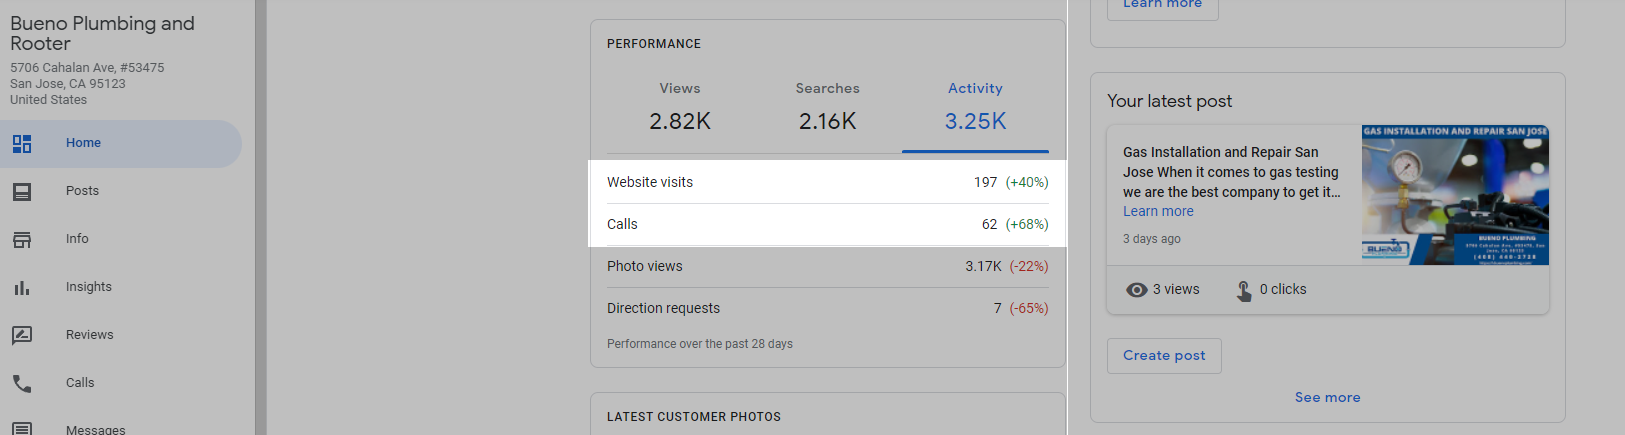The height and width of the screenshot is (435, 1625).
Task: Click the eye views icon on latest post
Action: (1136, 290)
